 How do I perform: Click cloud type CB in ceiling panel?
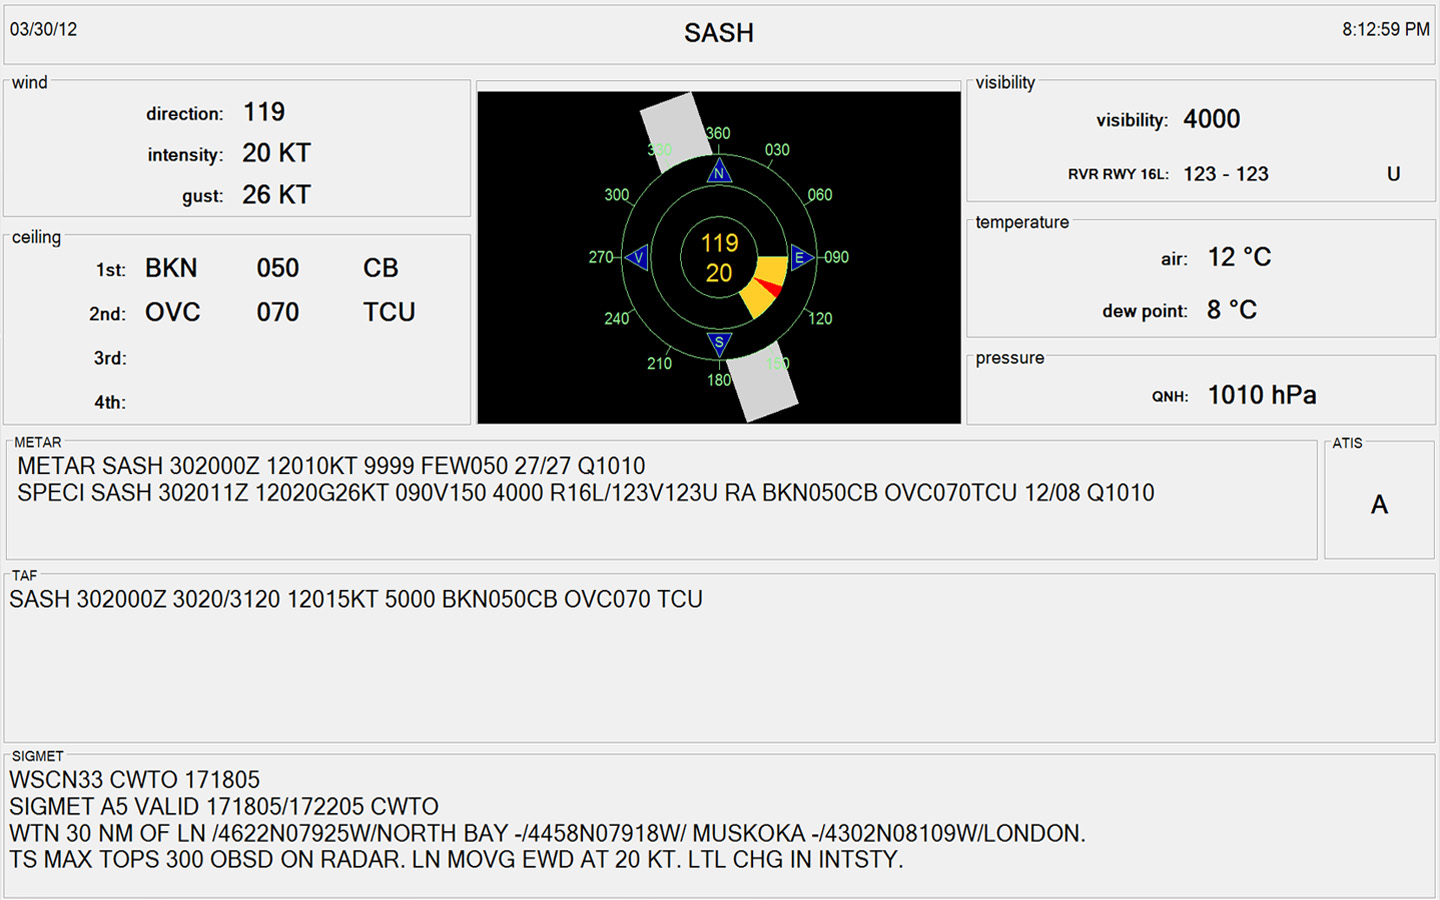point(381,268)
